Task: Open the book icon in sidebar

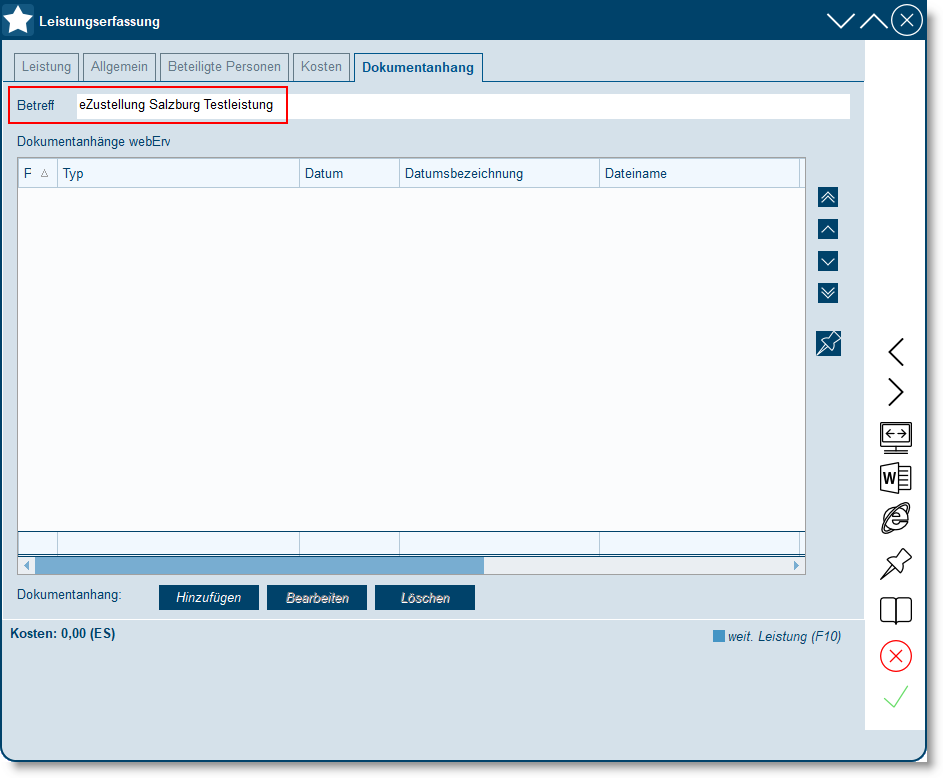Action: [895, 610]
